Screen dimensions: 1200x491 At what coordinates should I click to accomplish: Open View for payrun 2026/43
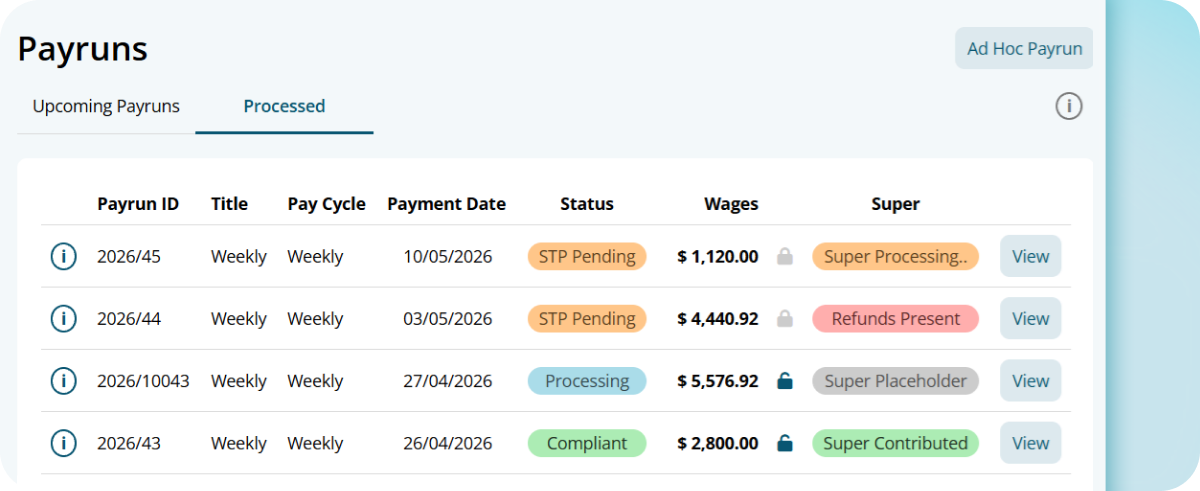(1030, 443)
